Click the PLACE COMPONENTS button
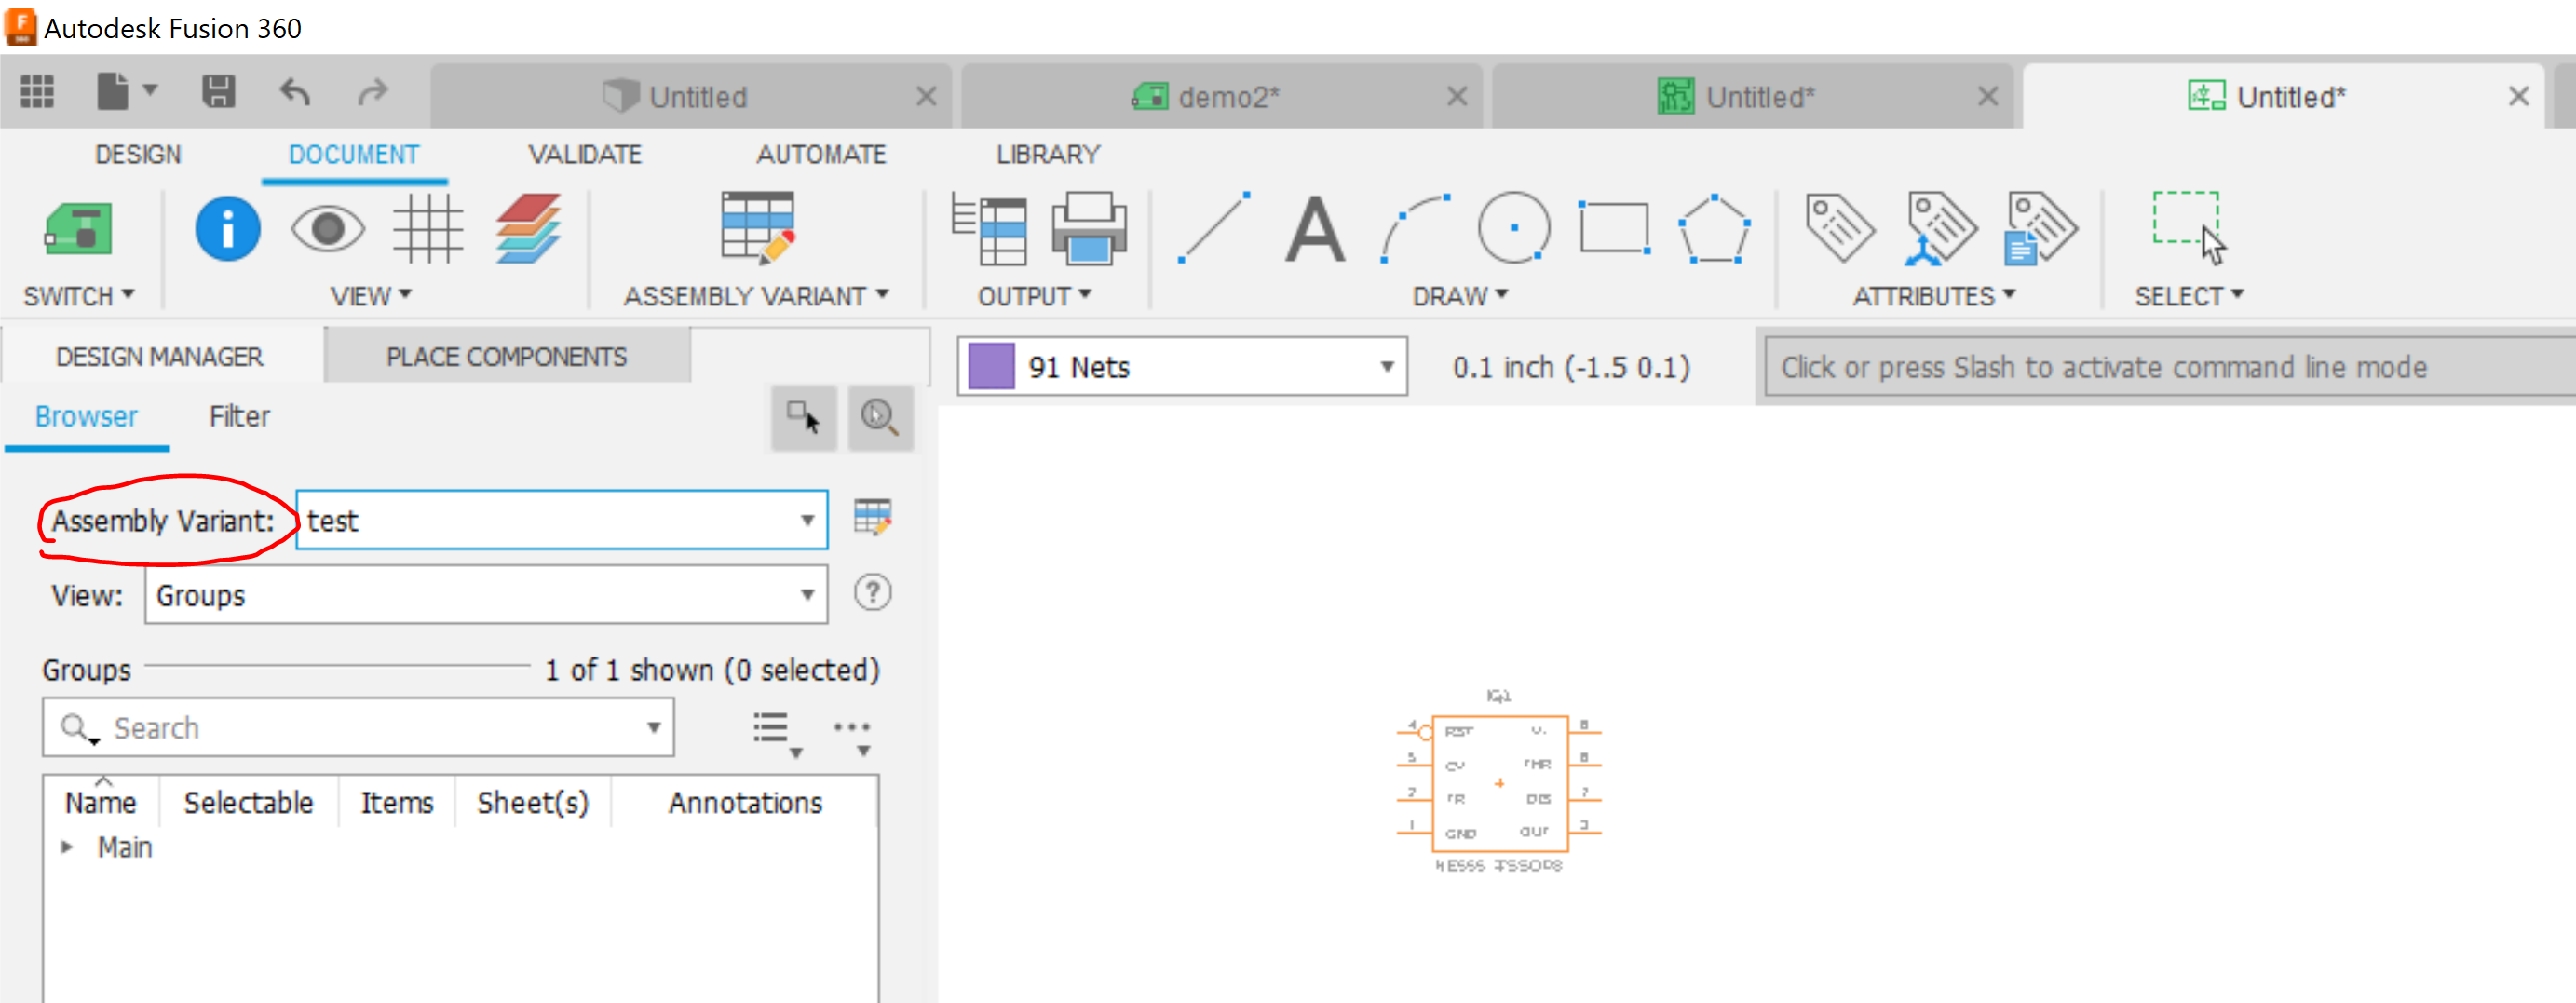This screenshot has height=1003, width=2576. 505,355
